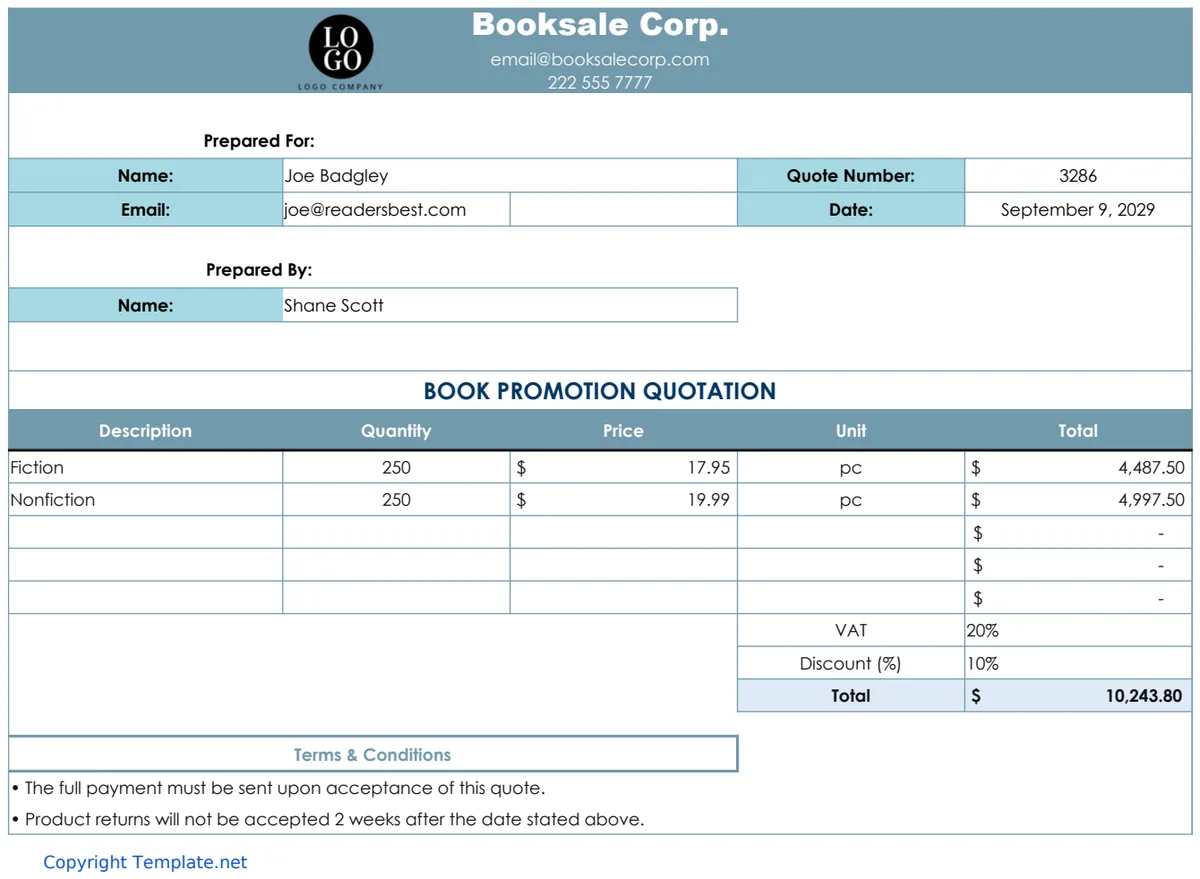The width and height of the screenshot is (1200, 879).
Task: Click the BOOK PROMOTION QUOTATION title
Action: pos(600,391)
